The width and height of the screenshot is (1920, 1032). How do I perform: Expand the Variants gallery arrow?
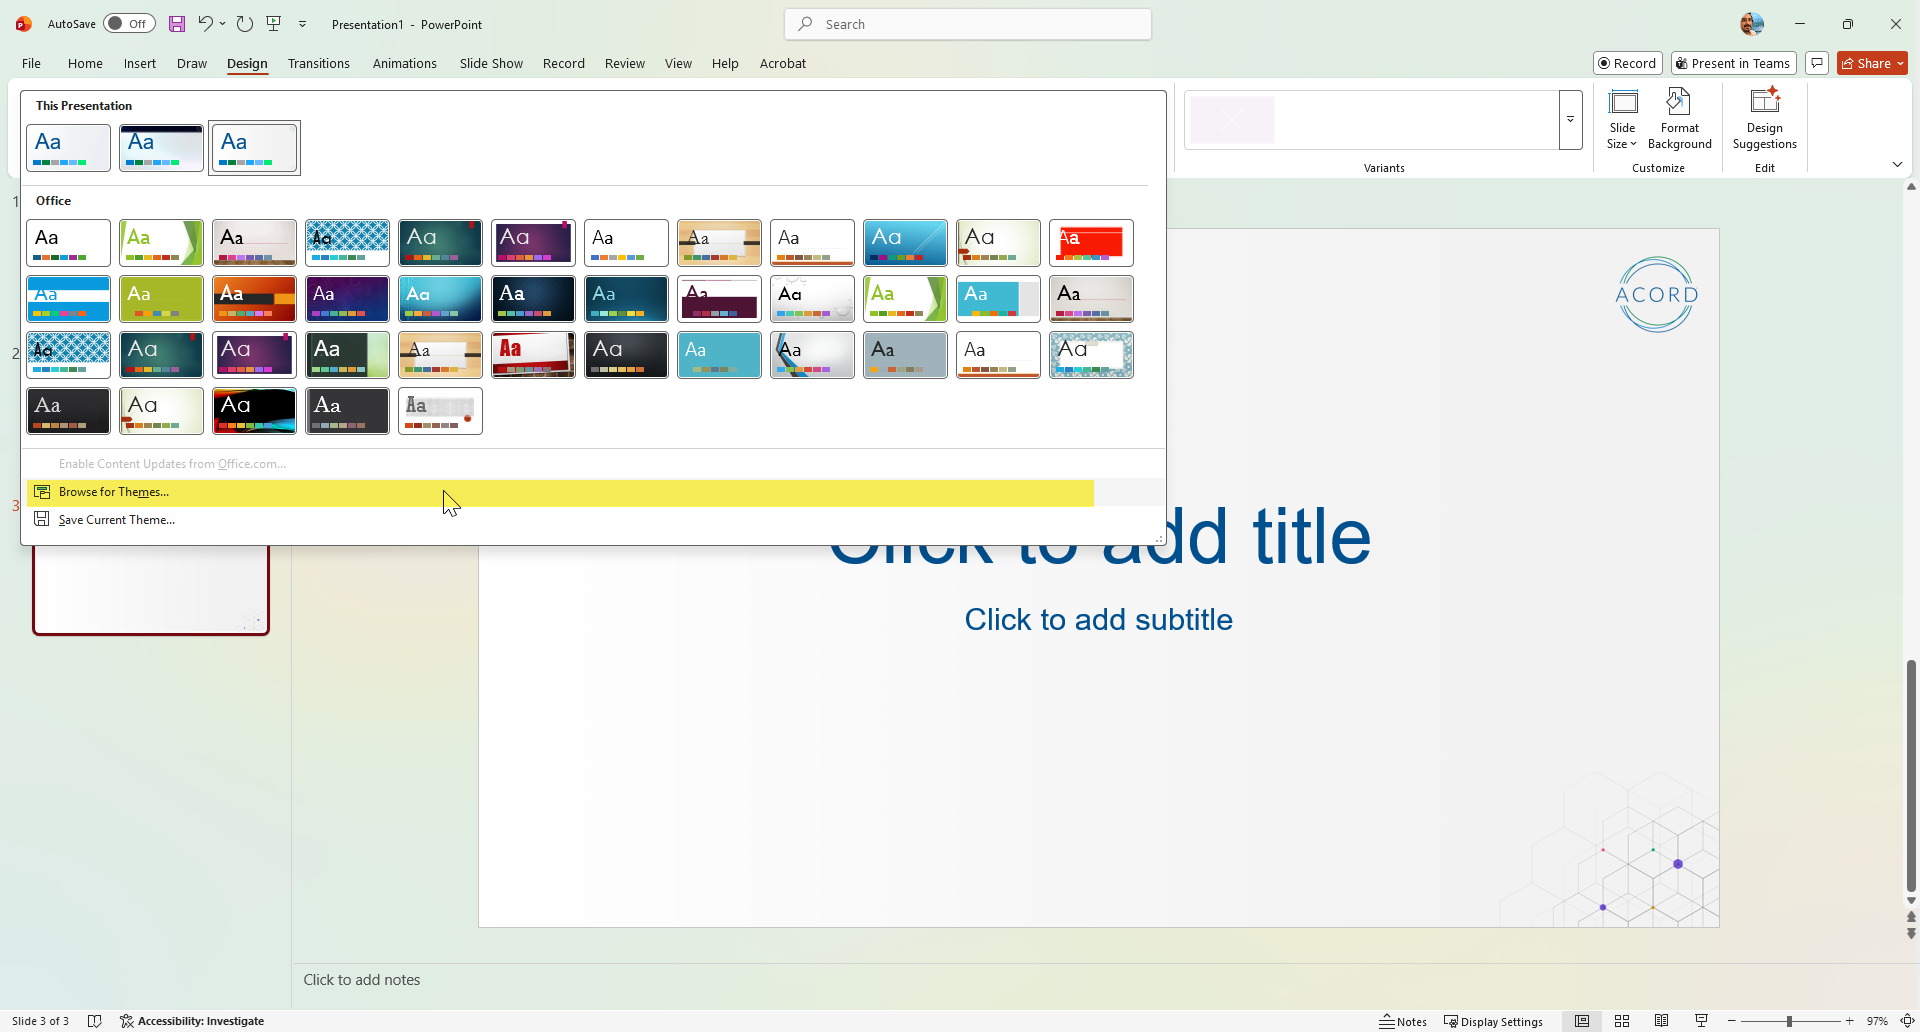coord(1570,120)
